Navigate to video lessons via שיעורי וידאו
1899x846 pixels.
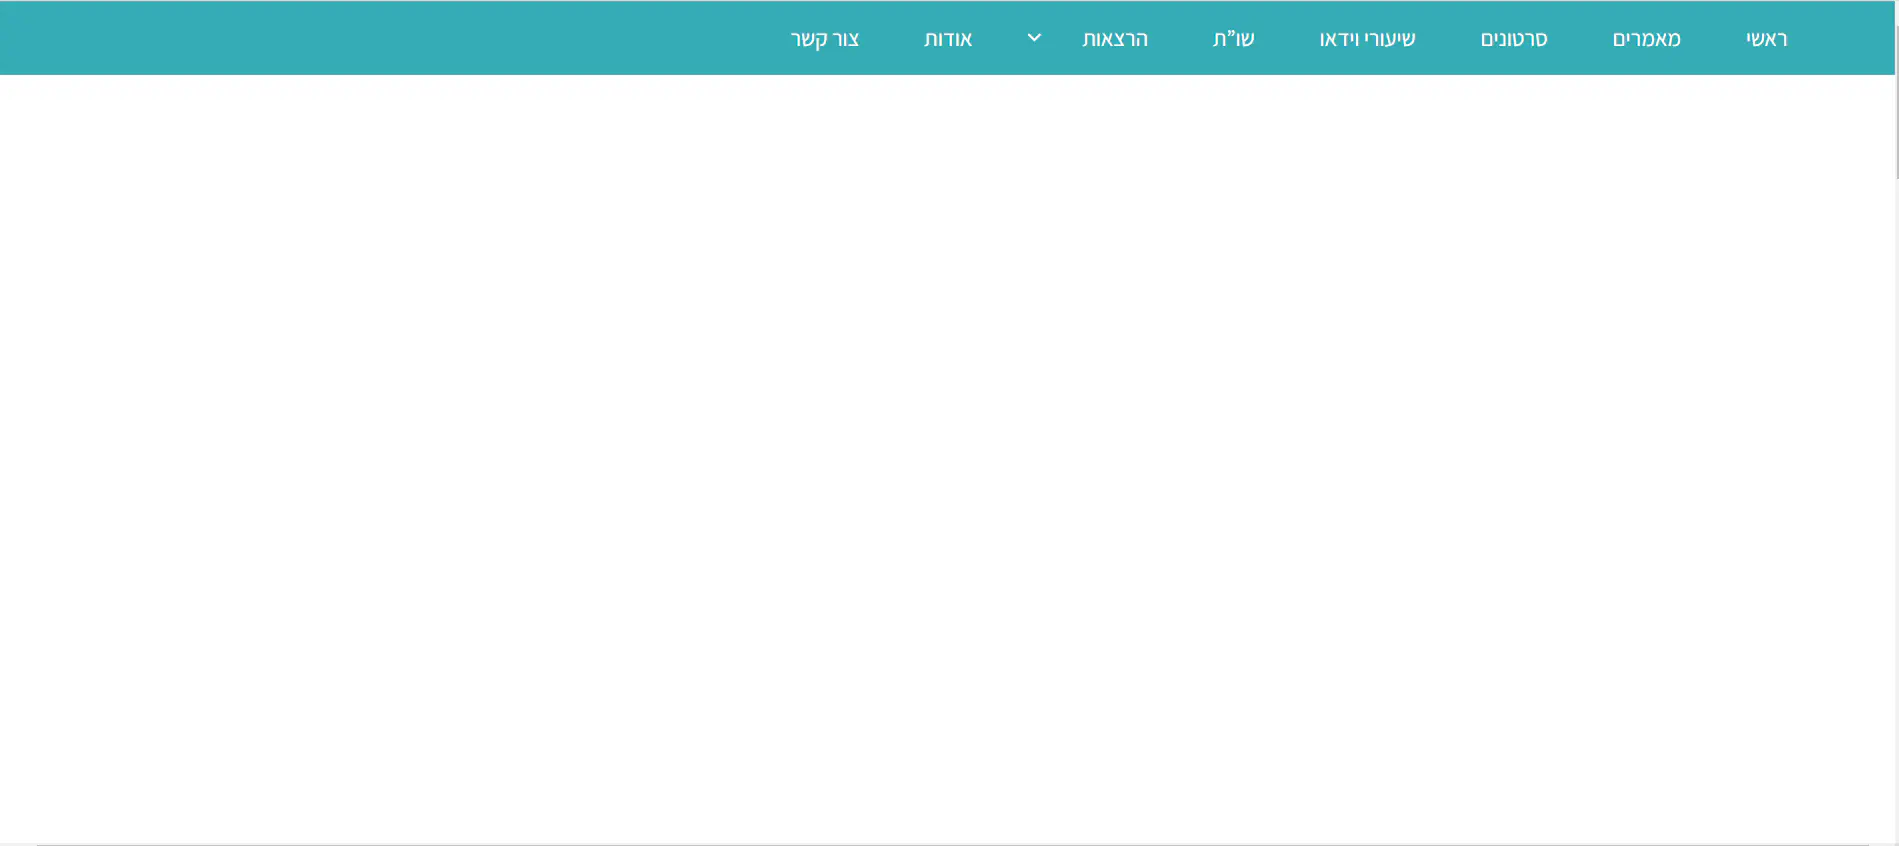tap(1367, 39)
